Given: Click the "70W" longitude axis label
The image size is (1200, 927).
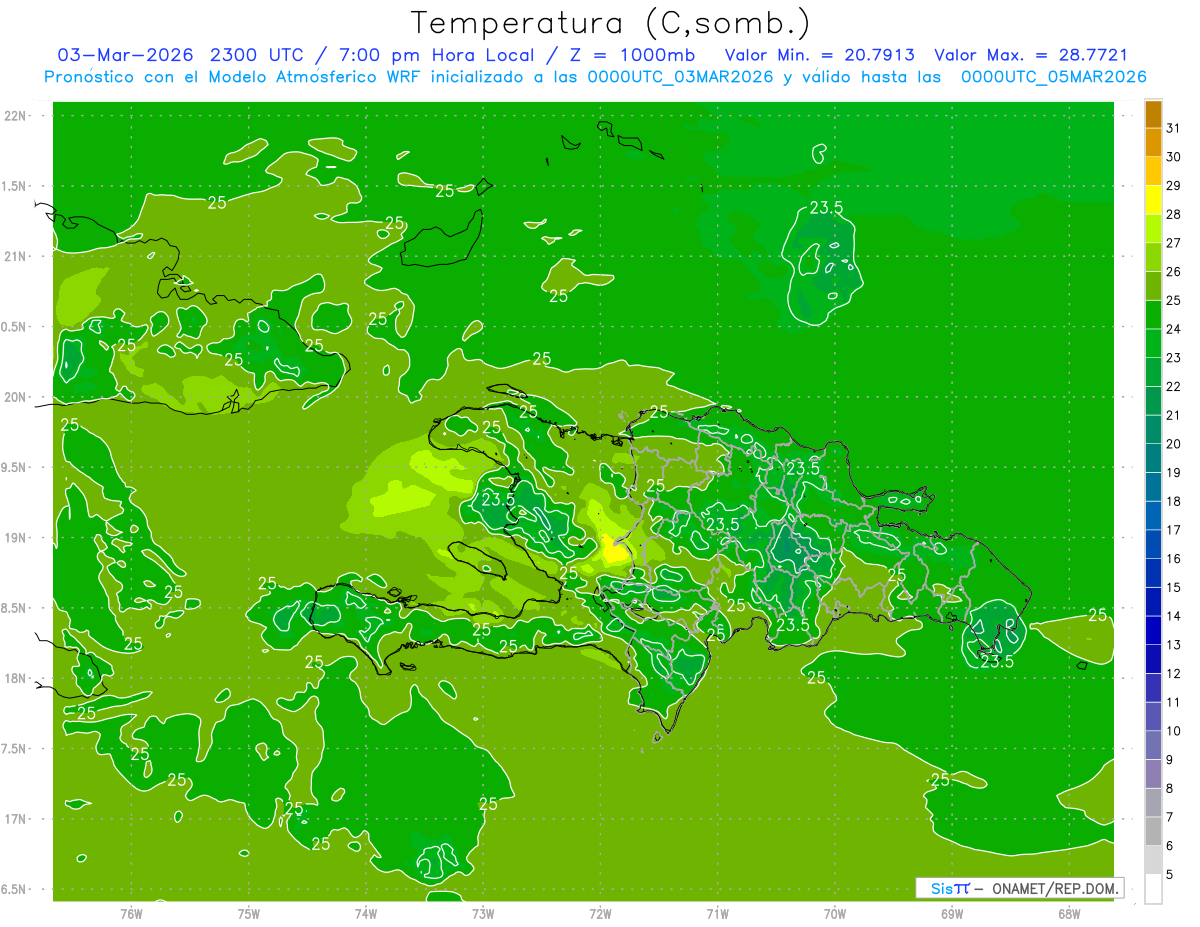Looking at the screenshot, I should point(835,913).
